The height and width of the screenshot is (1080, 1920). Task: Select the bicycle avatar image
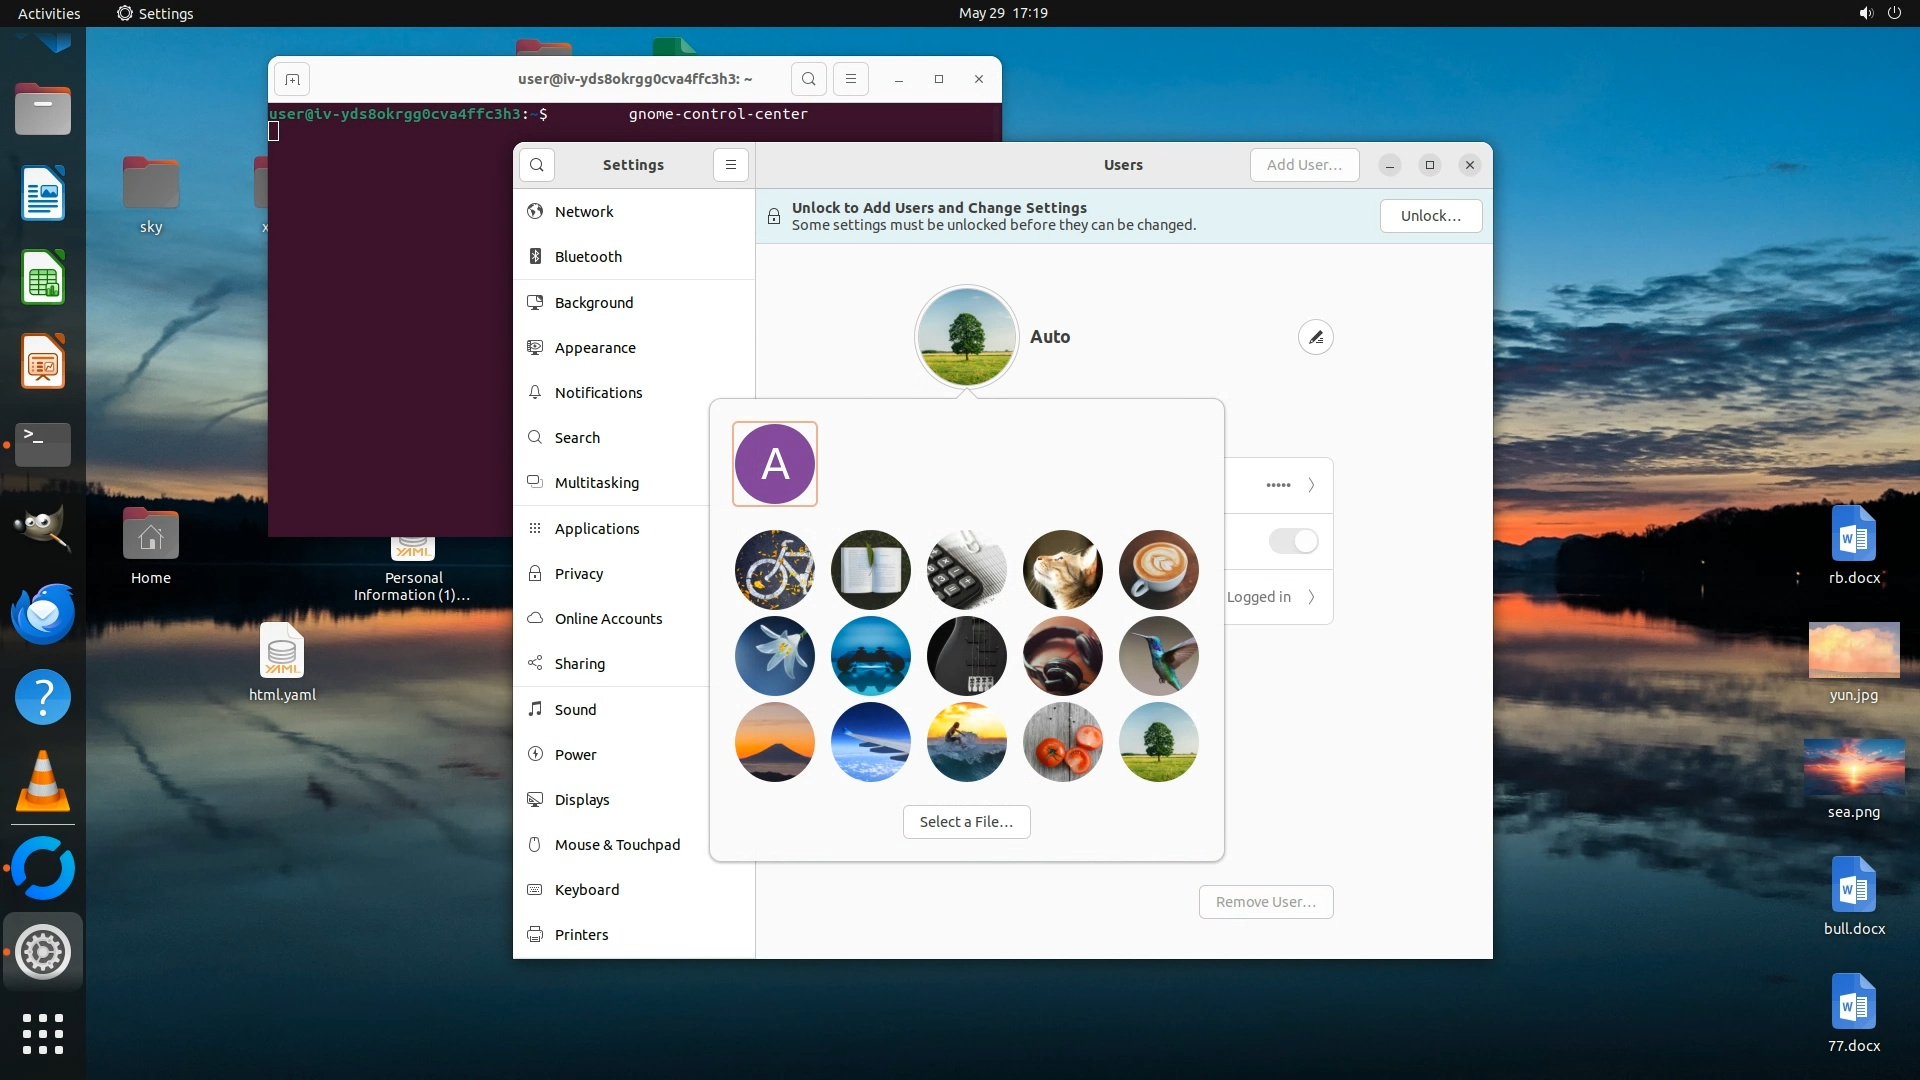pos(775,570)
